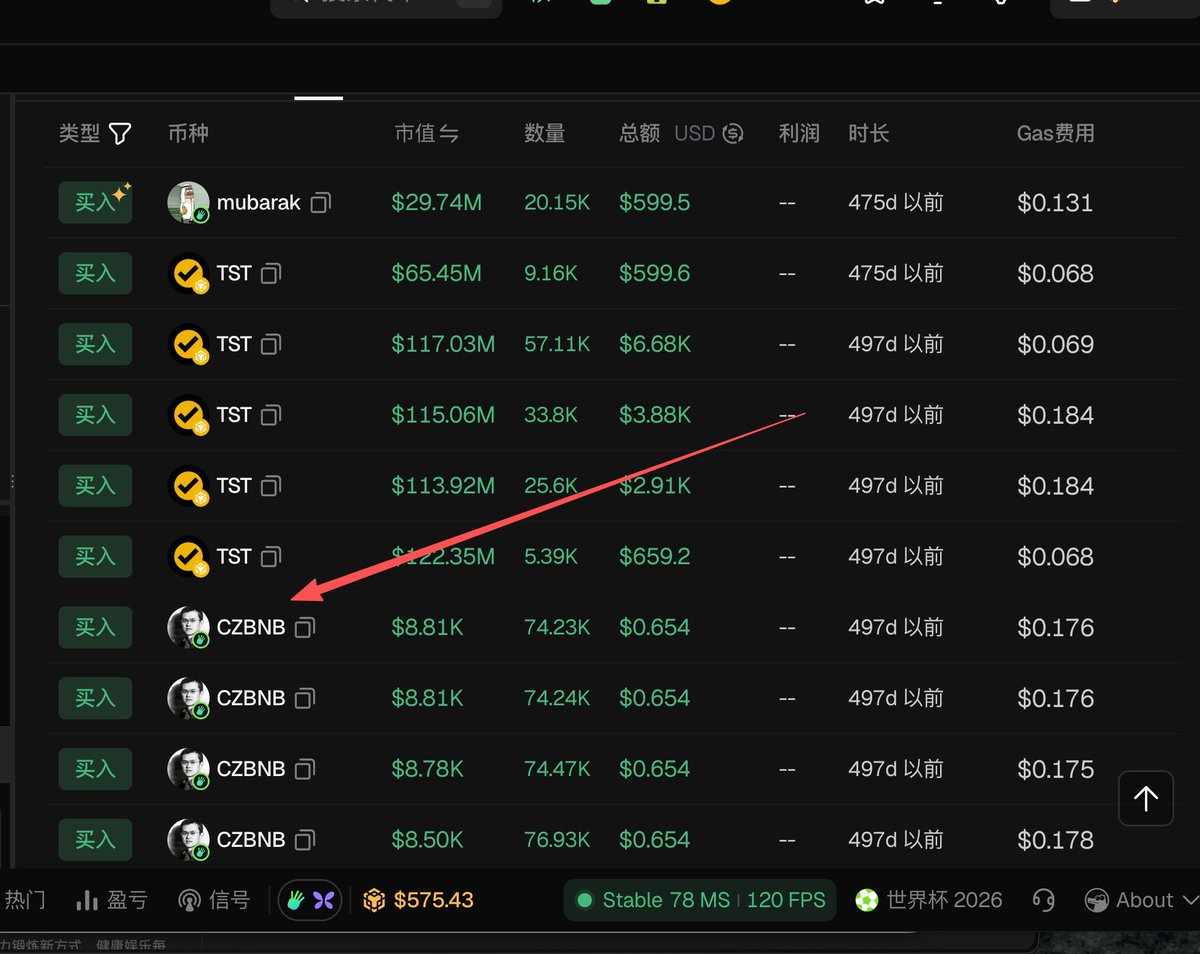Image resolution: width=1200 pixels, height=954 pixels.
Task: Click the 总额 column header
Action: tap(640, 133)
